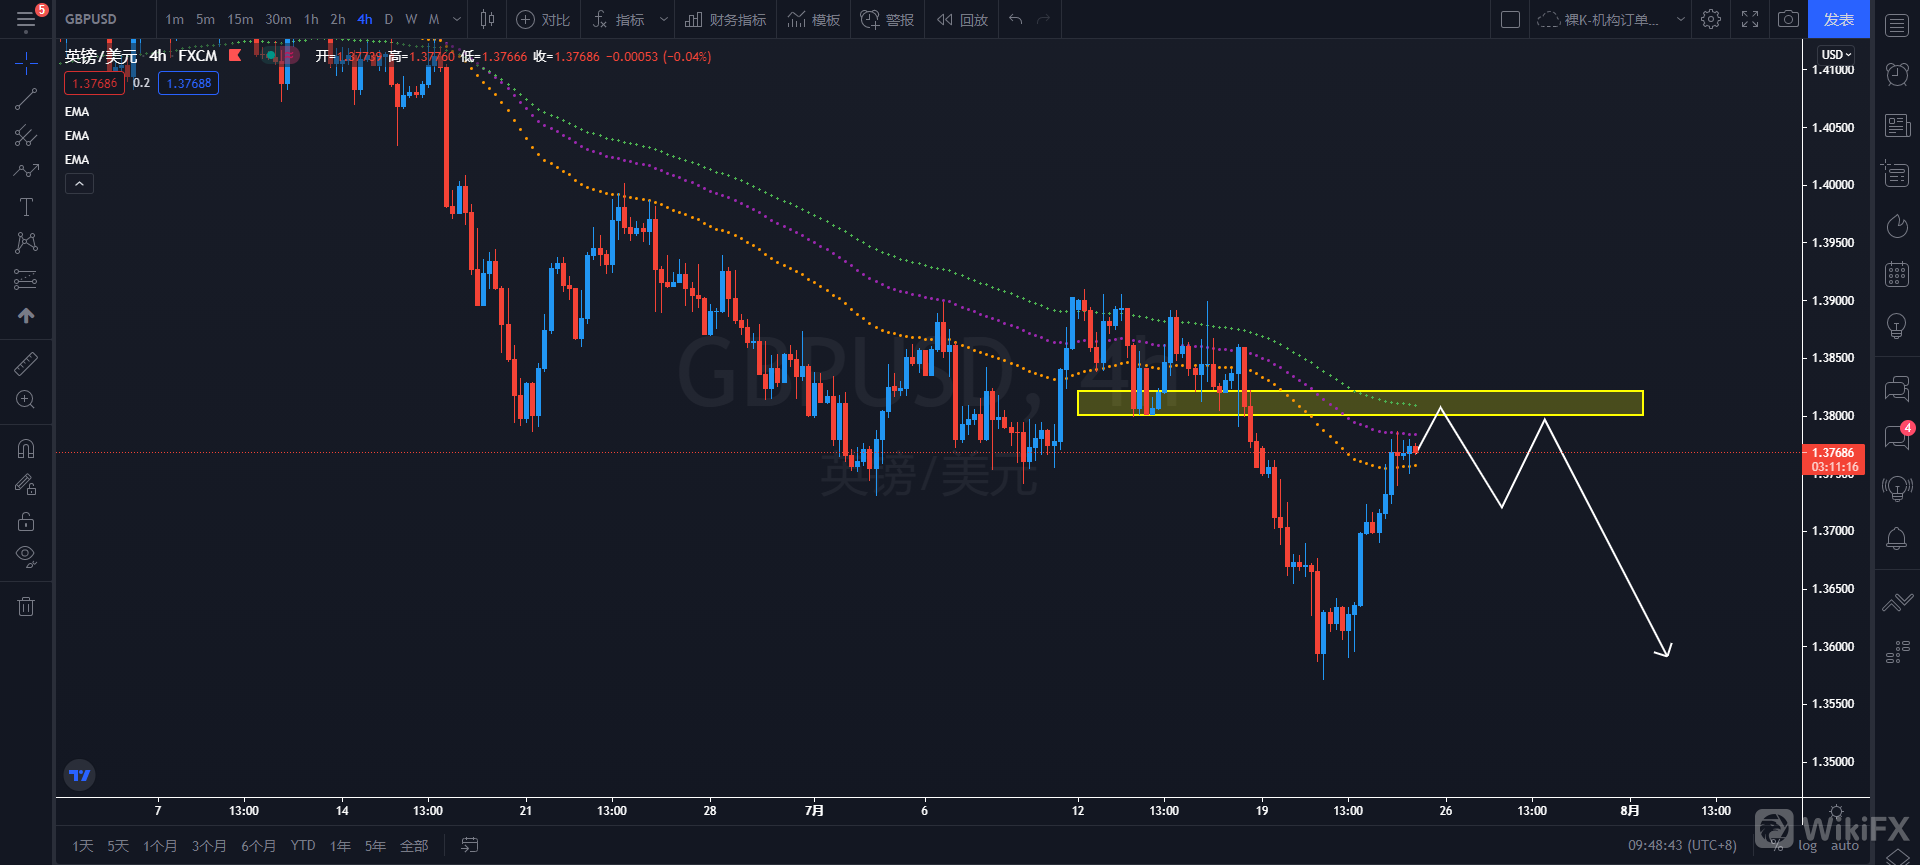Image resolution: width=1920 pixels, height=865 pixels.
Task: Collapse the EMA indicator legend
Action: coord(79,184)
